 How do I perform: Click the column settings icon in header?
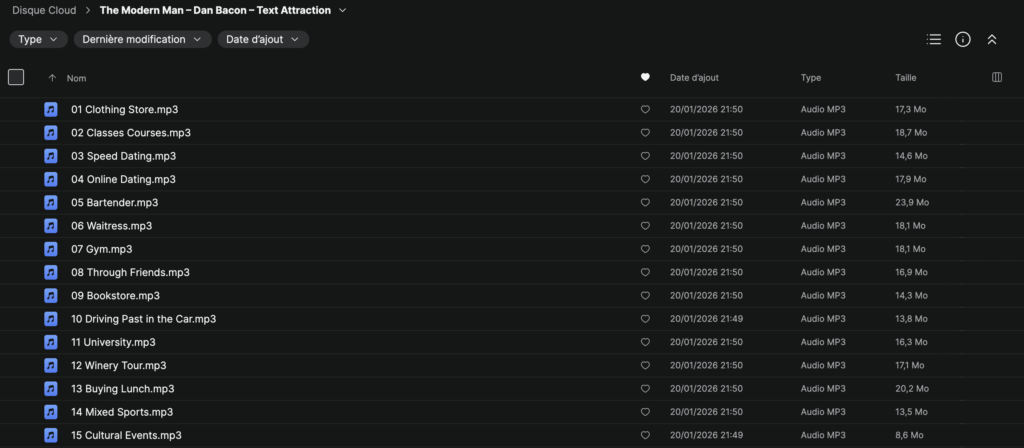996,77
